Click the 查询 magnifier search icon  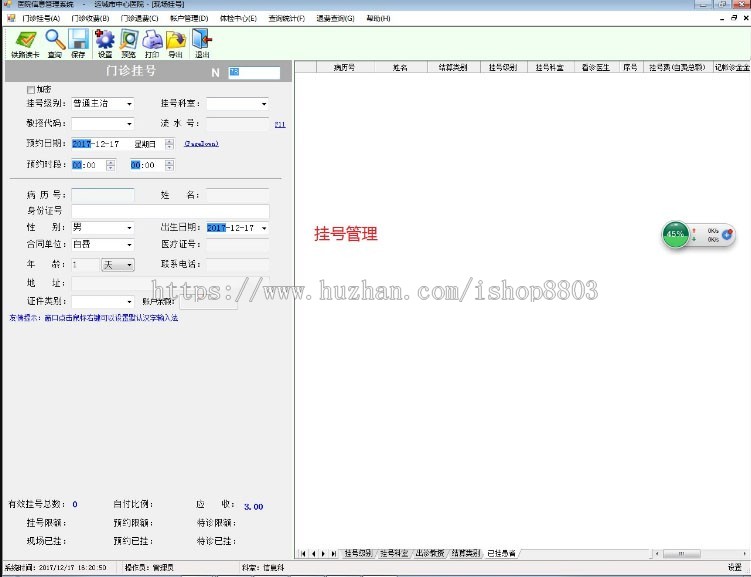click(x=54, y=43)
